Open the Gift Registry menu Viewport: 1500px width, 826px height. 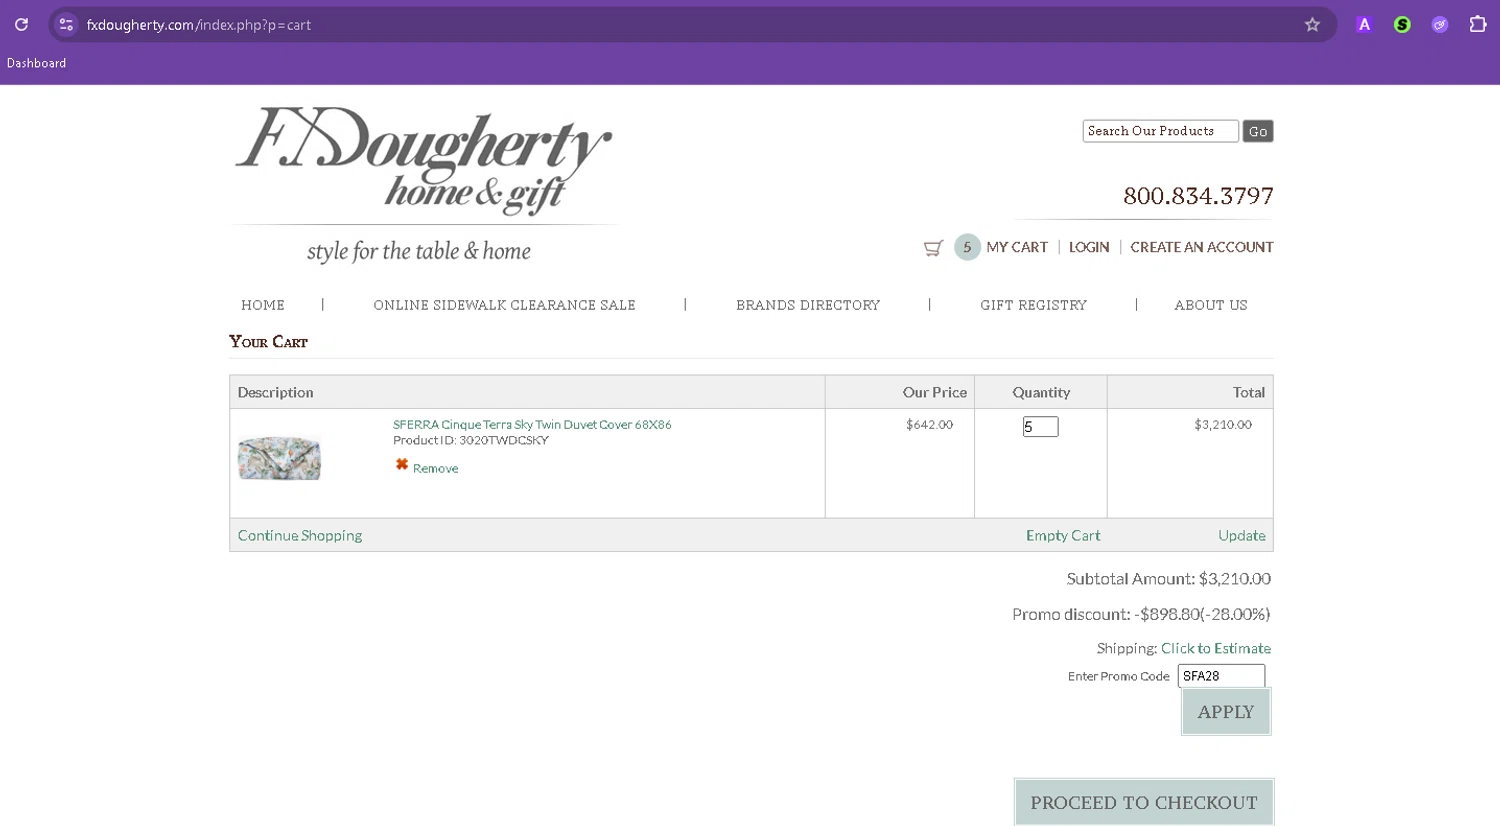point(1033,305)
